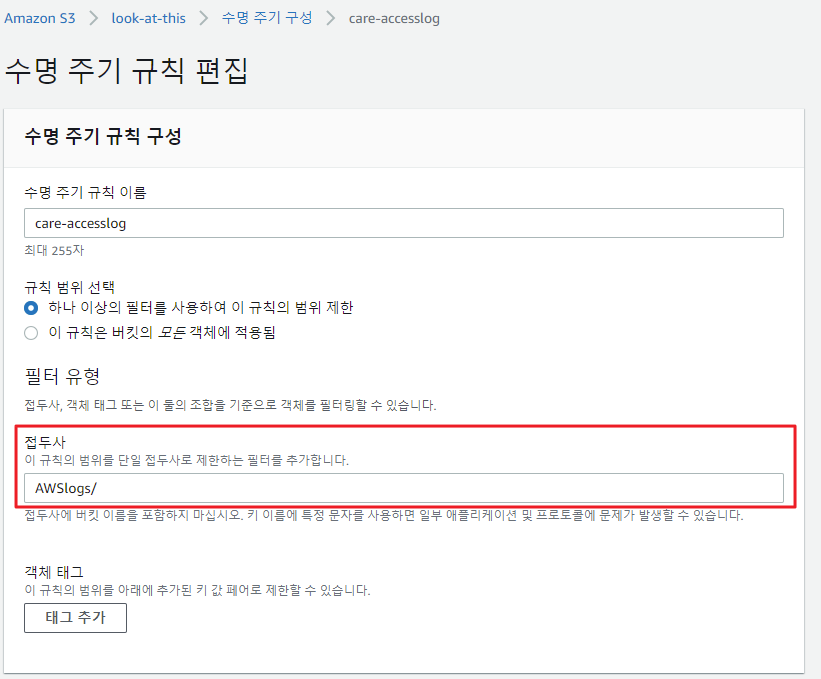Click the 수명 주기 규칙 구성 section header
Screen dimensions: 821x679
(103, 136)
